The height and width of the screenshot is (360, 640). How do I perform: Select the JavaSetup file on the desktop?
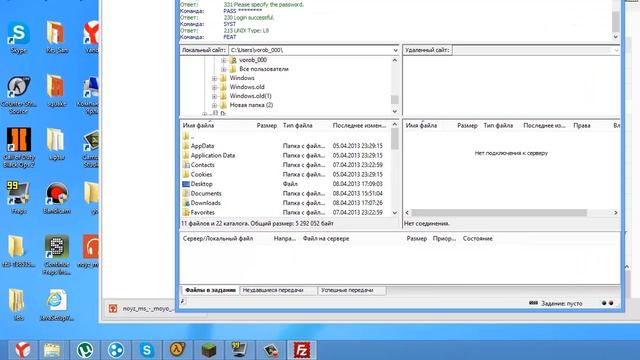pyautogui.click(x=57, y=305)
